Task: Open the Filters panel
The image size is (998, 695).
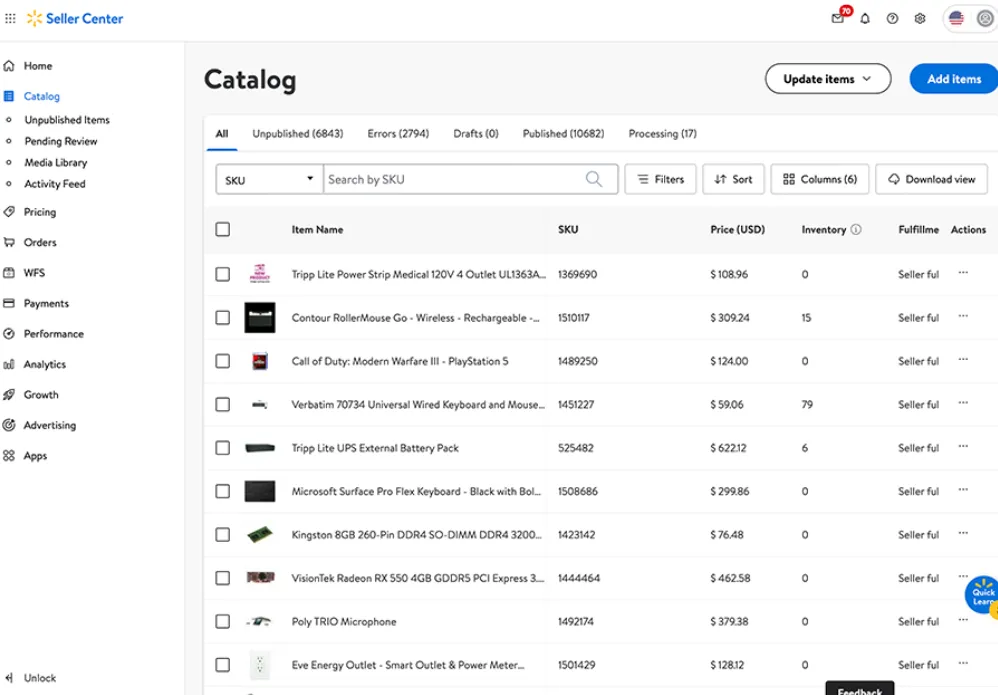Action: (x=660, y=179)
